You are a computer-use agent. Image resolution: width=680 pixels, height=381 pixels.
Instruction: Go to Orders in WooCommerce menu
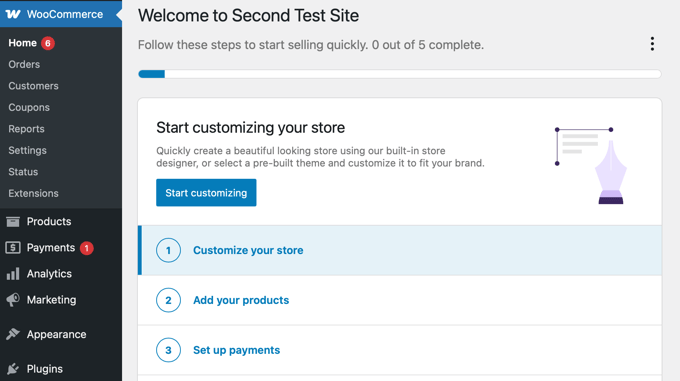[24, 64]
